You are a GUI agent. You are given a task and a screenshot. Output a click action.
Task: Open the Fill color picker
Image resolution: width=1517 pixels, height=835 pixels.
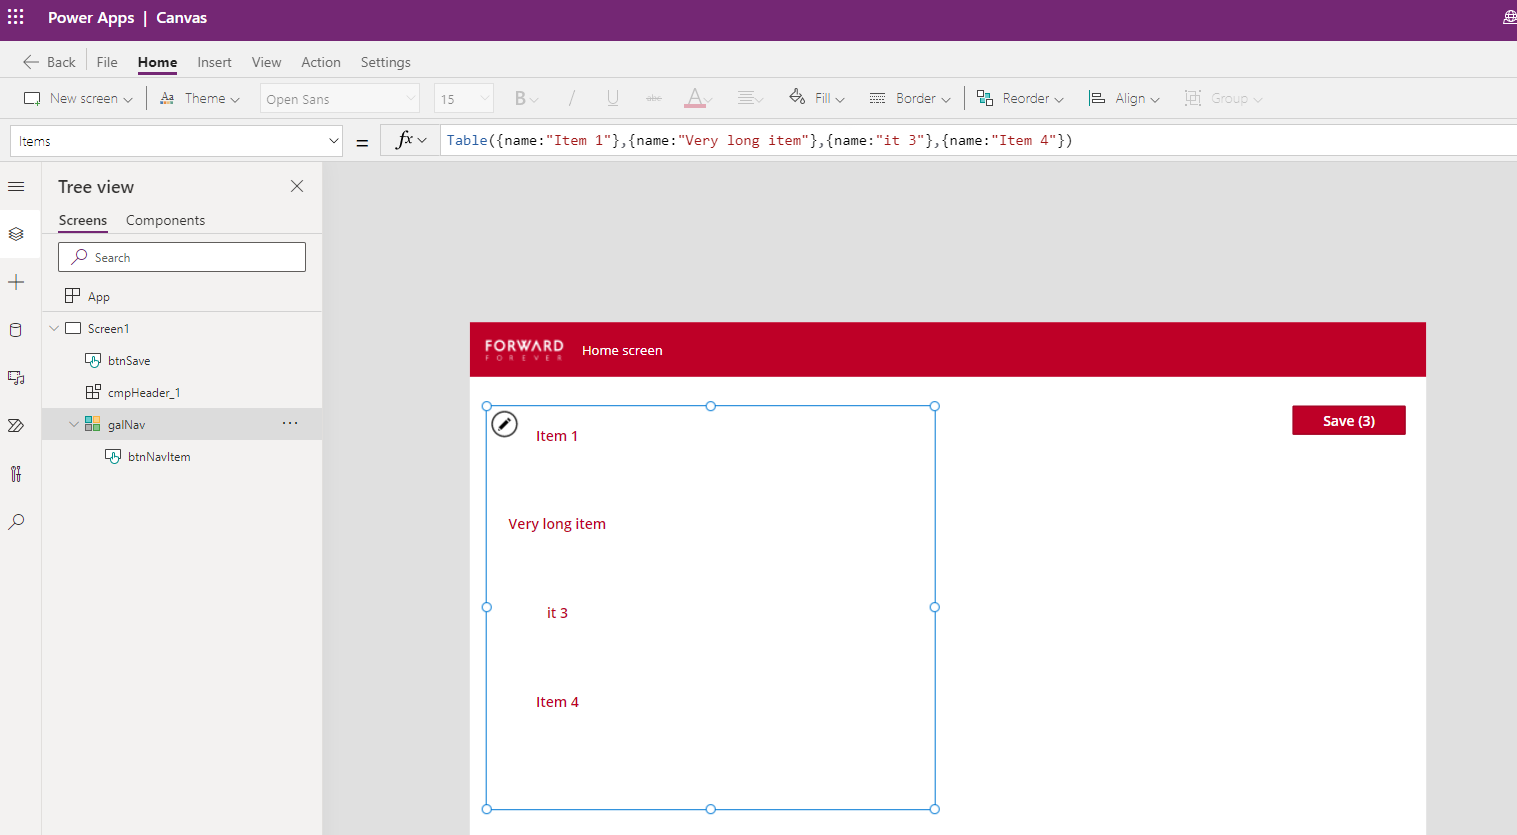[817, 98]
